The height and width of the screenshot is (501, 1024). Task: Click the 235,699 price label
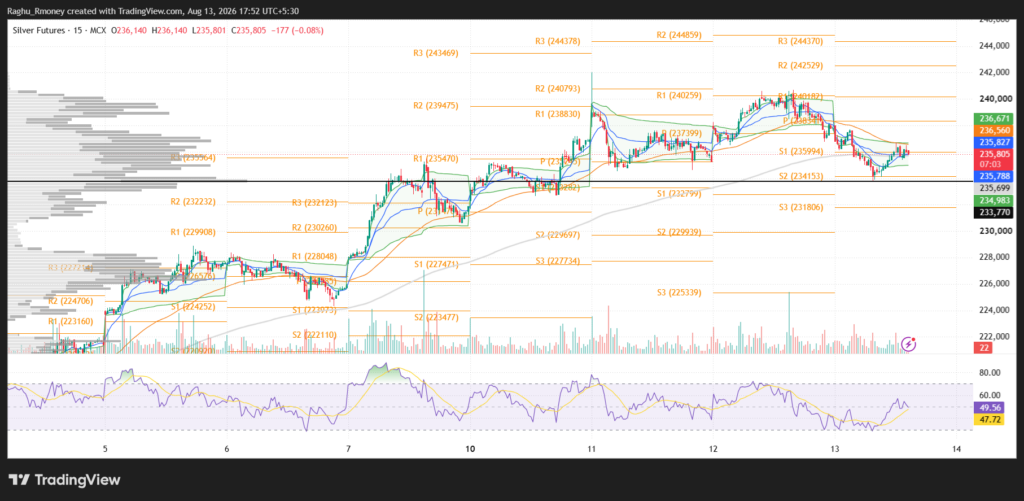point(992,188)
